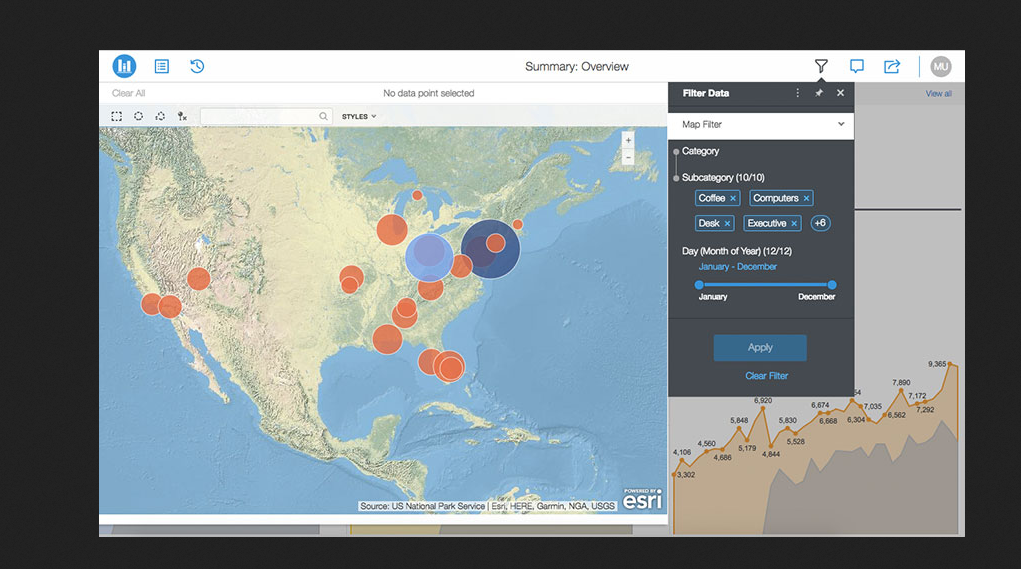Click the December slider handle
Image resolution: width=1021 pixels, height=569 pixels.
click(x=832, y=285)
